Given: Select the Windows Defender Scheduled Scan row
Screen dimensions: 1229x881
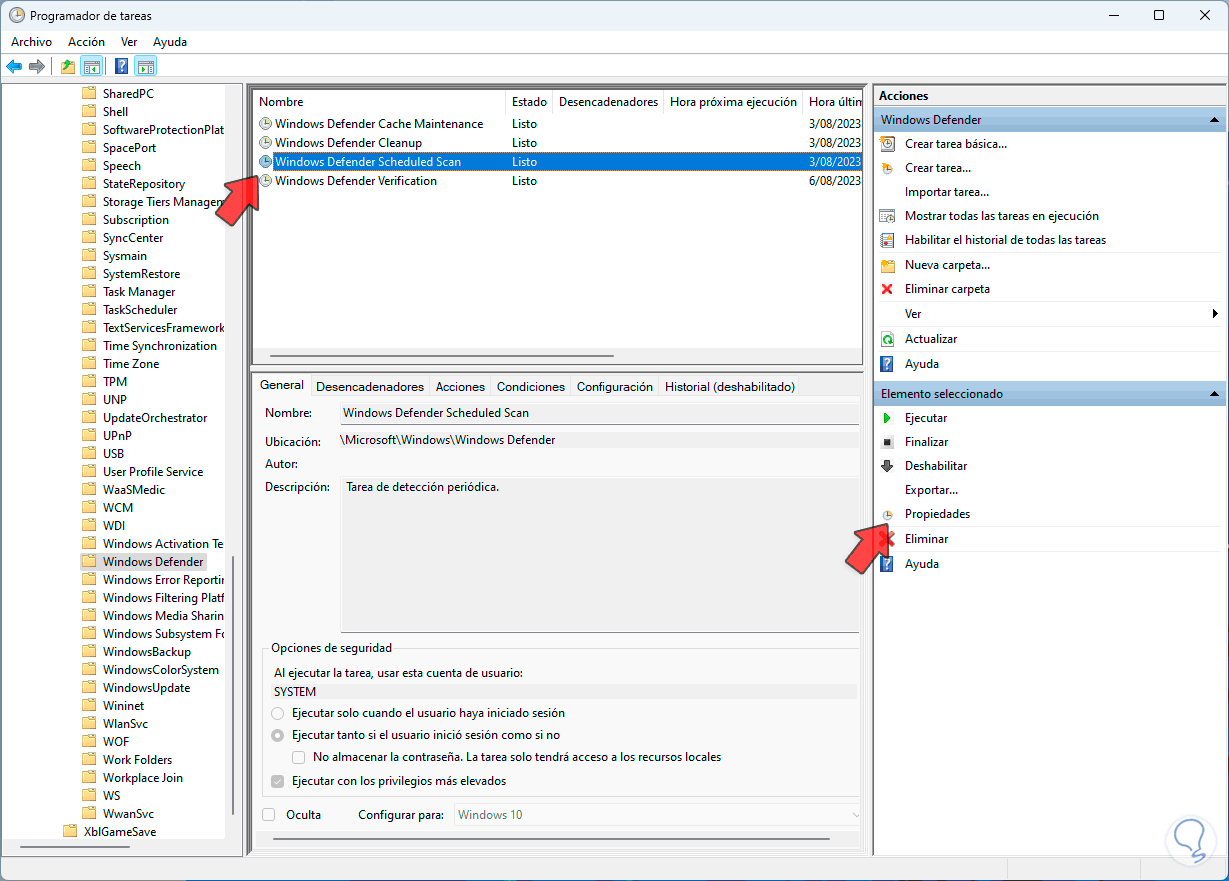Looking at the screenshot, I should [556, 162].
